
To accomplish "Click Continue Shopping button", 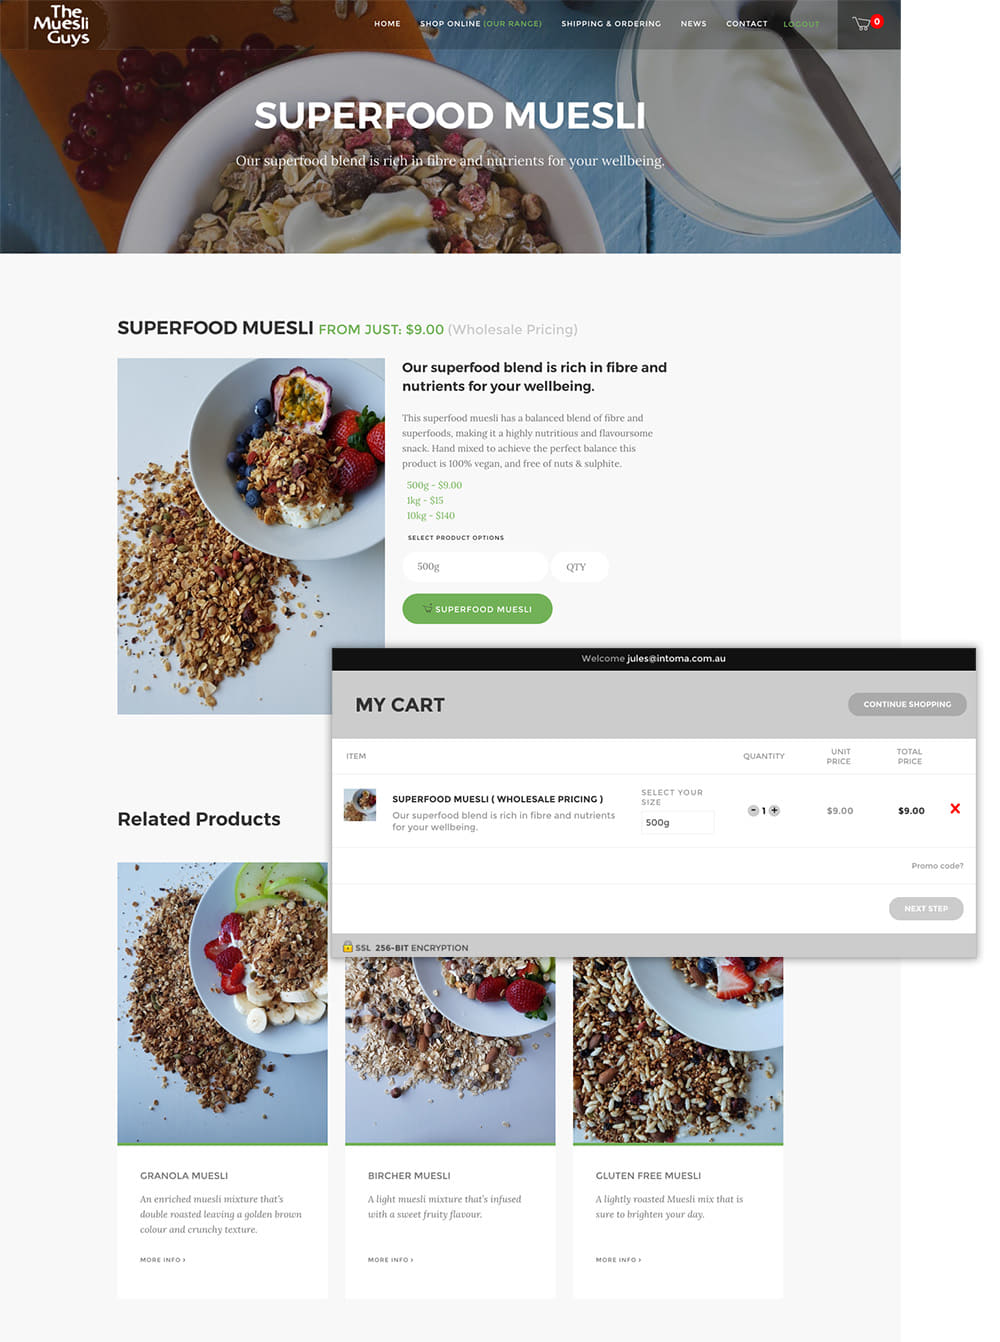I will pos(907,704).
